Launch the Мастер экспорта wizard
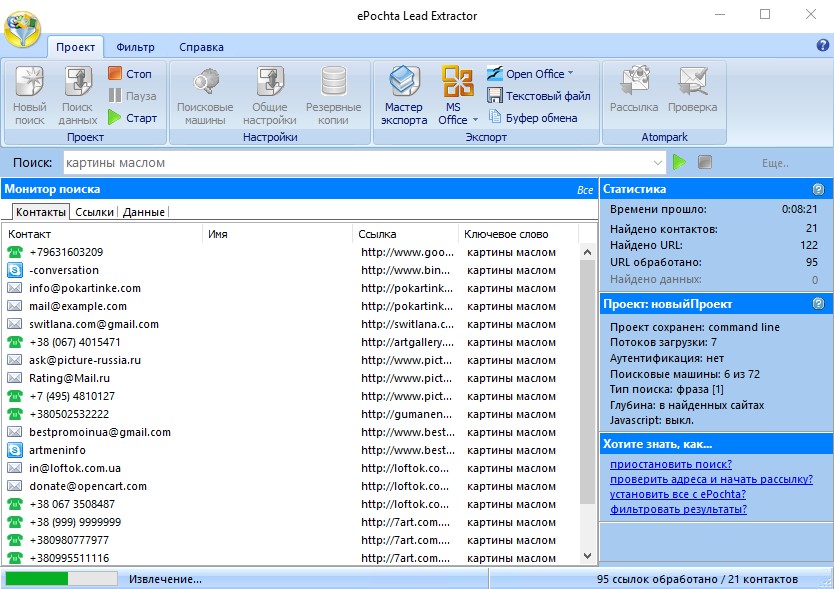This screenshot has width=834, height=589. (404, 95)
